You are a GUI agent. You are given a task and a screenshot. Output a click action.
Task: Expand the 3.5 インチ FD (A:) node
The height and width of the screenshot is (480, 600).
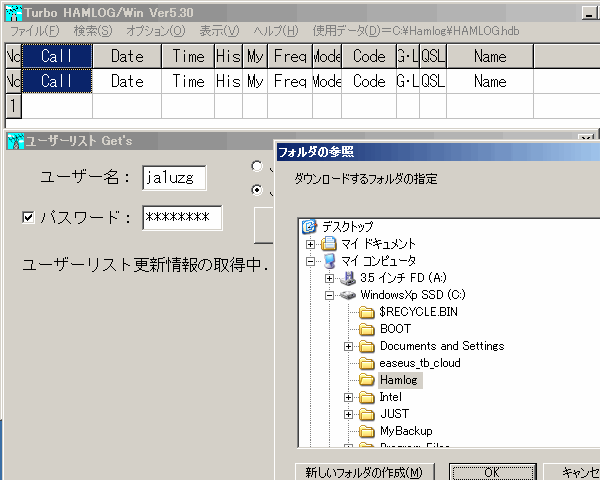coord(329,278)
